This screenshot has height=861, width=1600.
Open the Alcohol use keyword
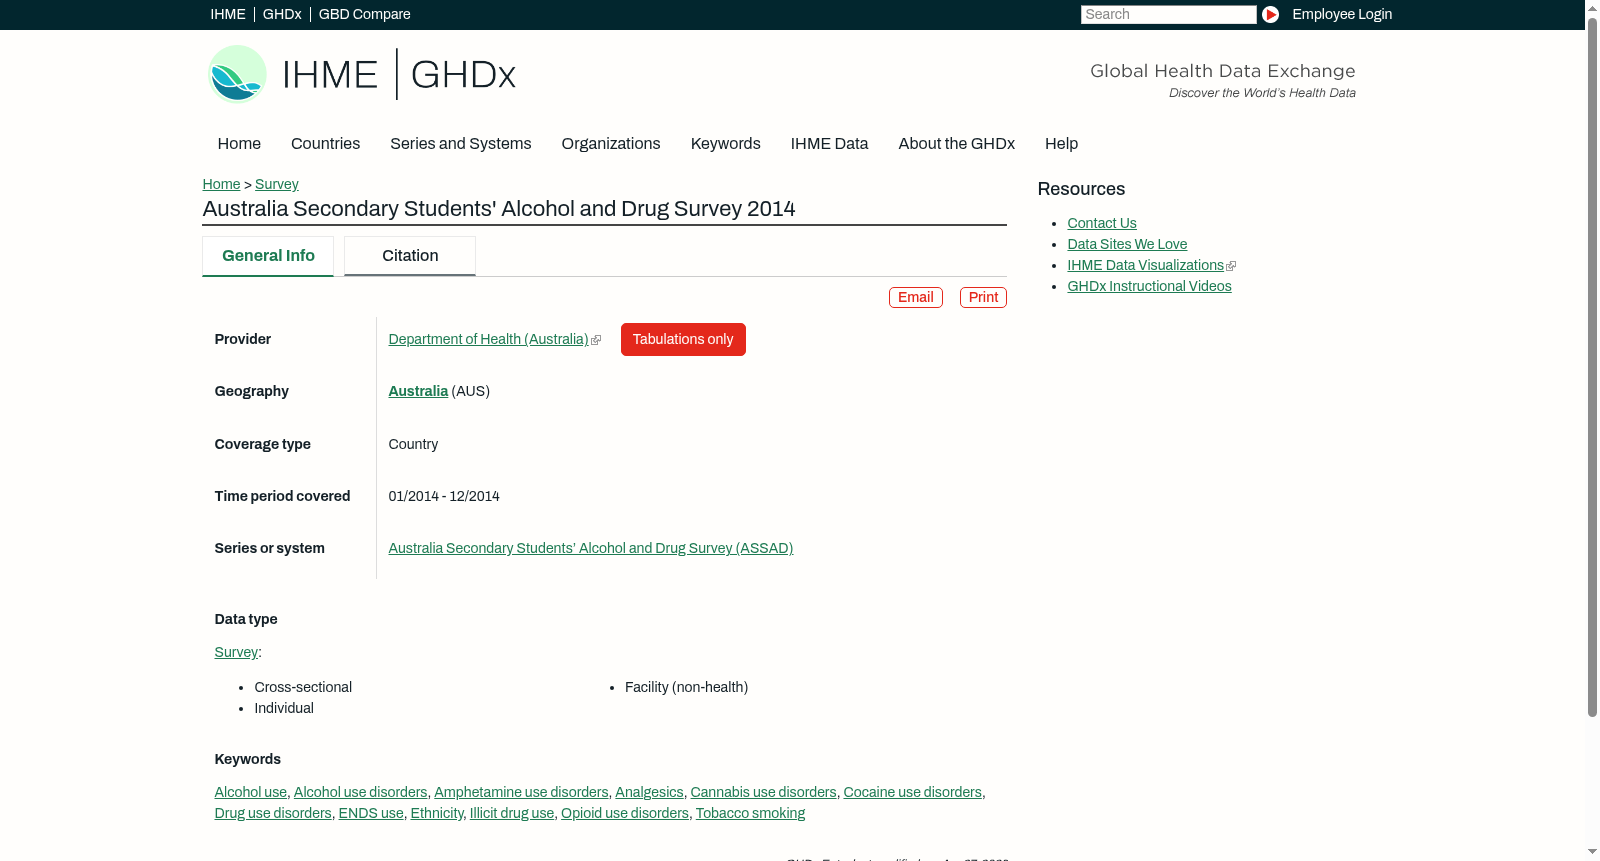tap(251, 792)
